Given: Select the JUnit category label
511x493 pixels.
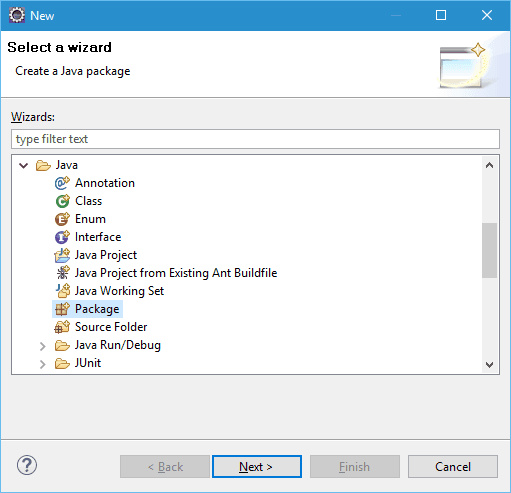Looking at the screenshot, I should 88,363.
